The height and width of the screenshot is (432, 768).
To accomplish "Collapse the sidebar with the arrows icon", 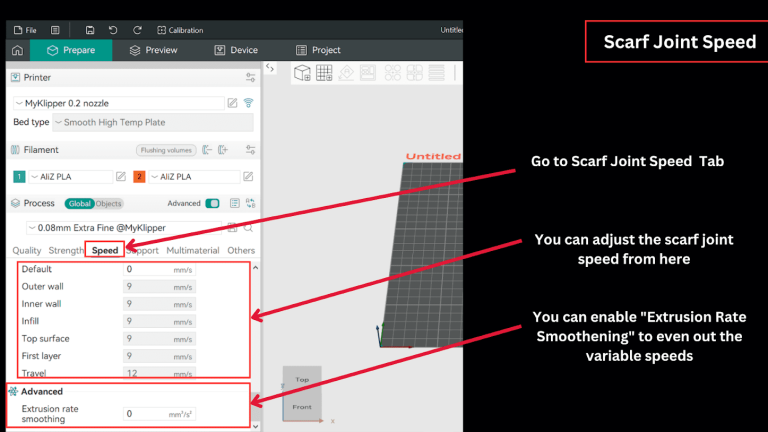I will tap(270, 68).
